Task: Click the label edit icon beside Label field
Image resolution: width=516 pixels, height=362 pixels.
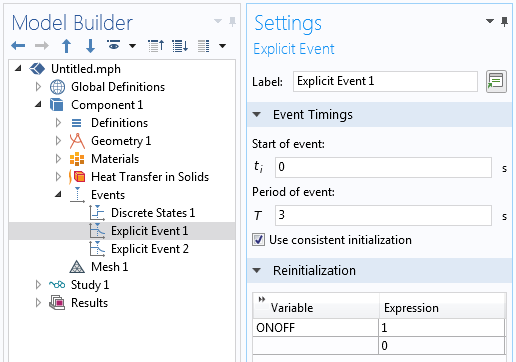Action: (496, 81)
